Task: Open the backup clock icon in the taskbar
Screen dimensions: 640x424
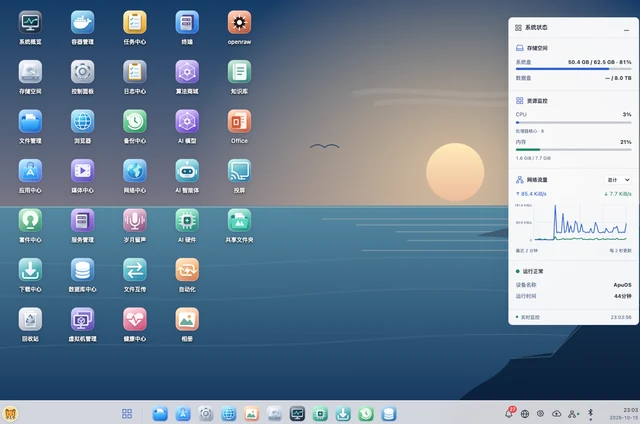Action: coord(366,414)
